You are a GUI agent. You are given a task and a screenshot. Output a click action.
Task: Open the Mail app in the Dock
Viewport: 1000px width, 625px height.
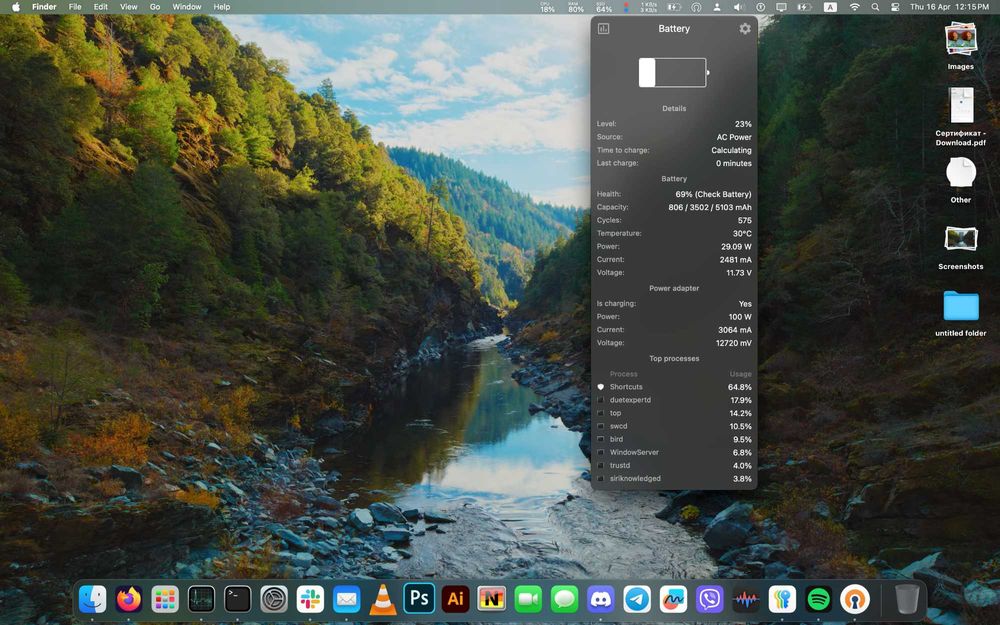pos(347,599)
